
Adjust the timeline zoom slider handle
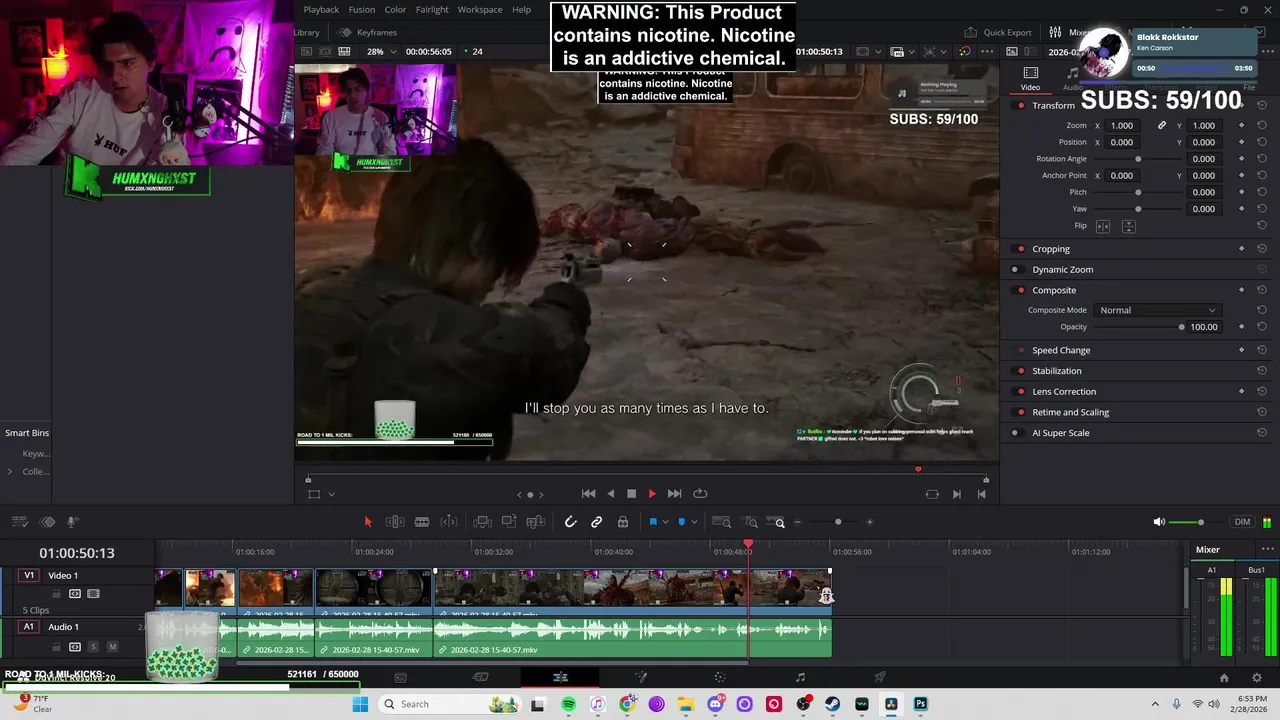tap(838, 522)
